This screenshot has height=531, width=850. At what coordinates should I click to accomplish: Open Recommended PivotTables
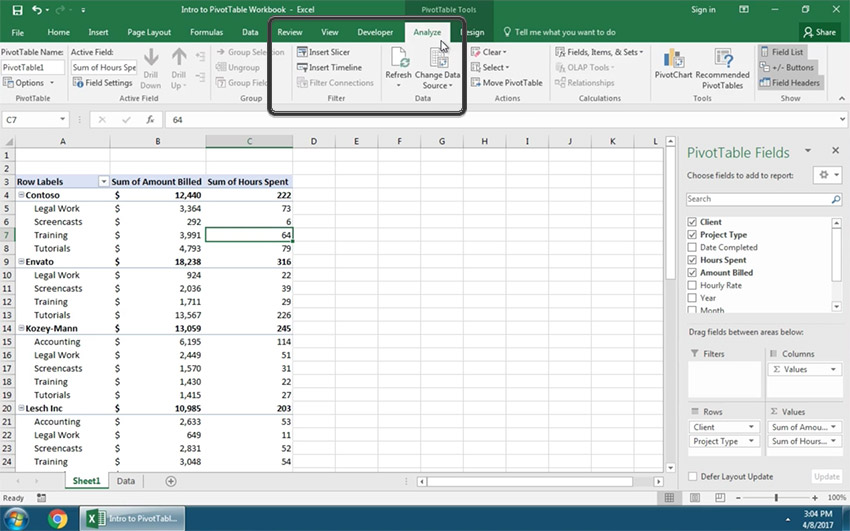(722, 68)
